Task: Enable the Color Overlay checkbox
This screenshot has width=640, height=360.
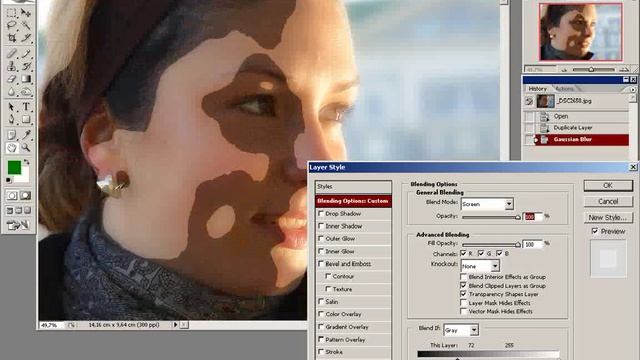Action: [x=321, y=314]
